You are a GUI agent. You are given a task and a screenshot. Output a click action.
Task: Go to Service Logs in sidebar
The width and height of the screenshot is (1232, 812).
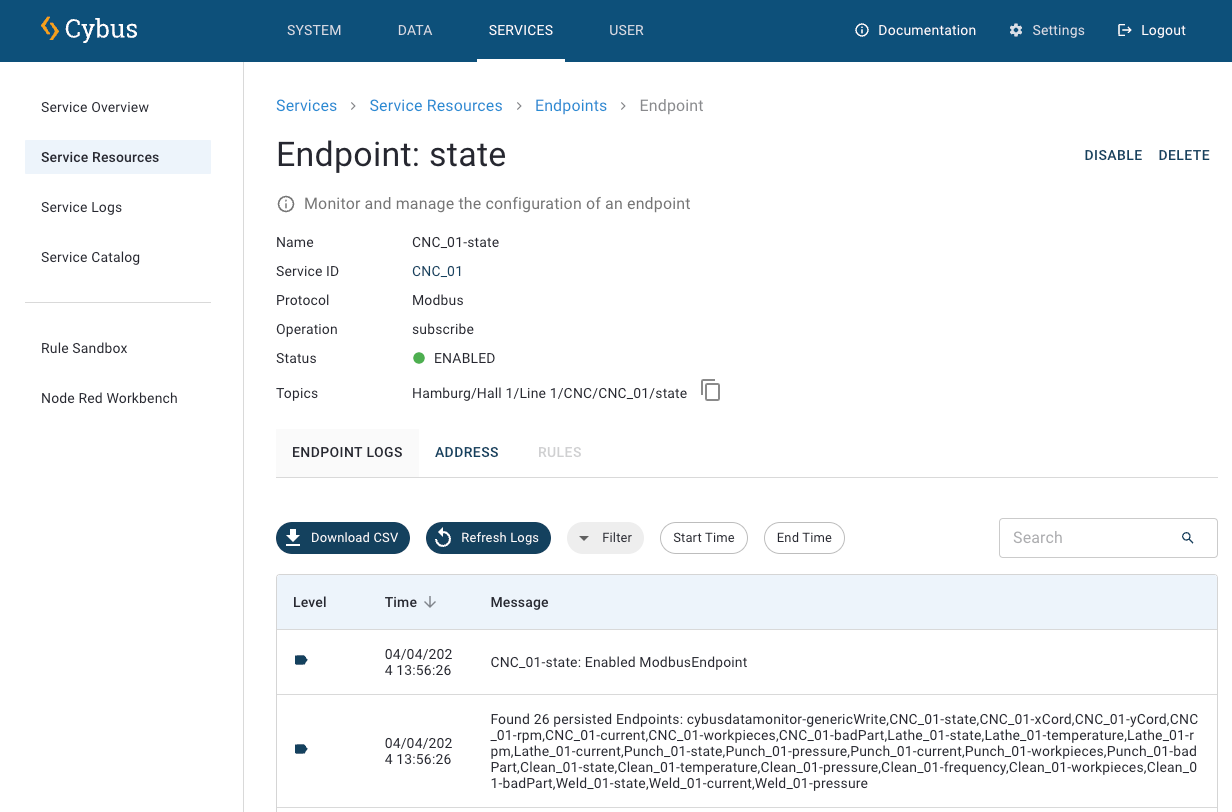tap(82, 208)
